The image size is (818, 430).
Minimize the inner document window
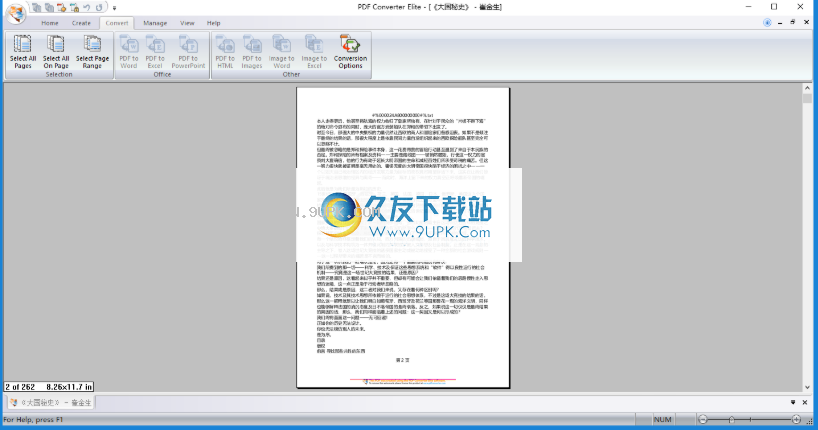[780, 22]
